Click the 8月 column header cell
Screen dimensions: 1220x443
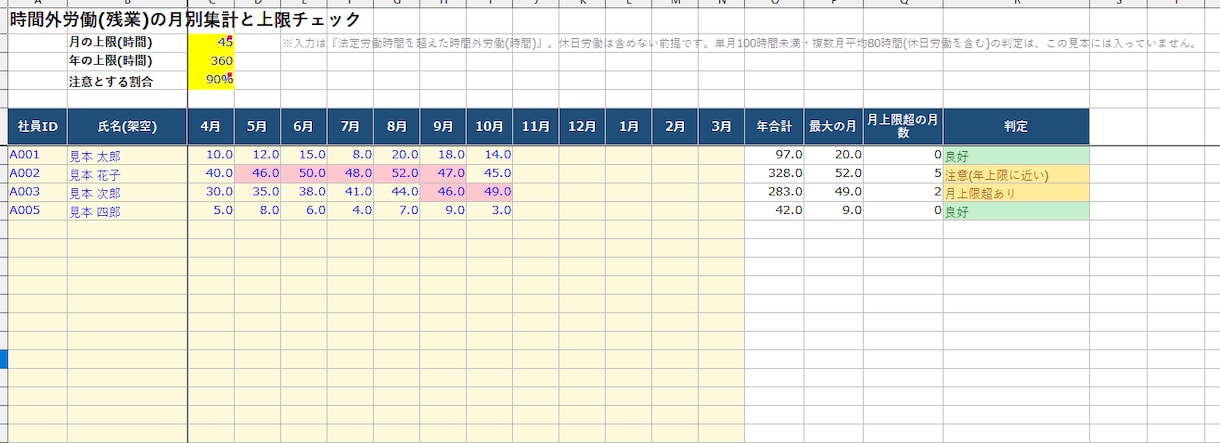click(397, 127)
